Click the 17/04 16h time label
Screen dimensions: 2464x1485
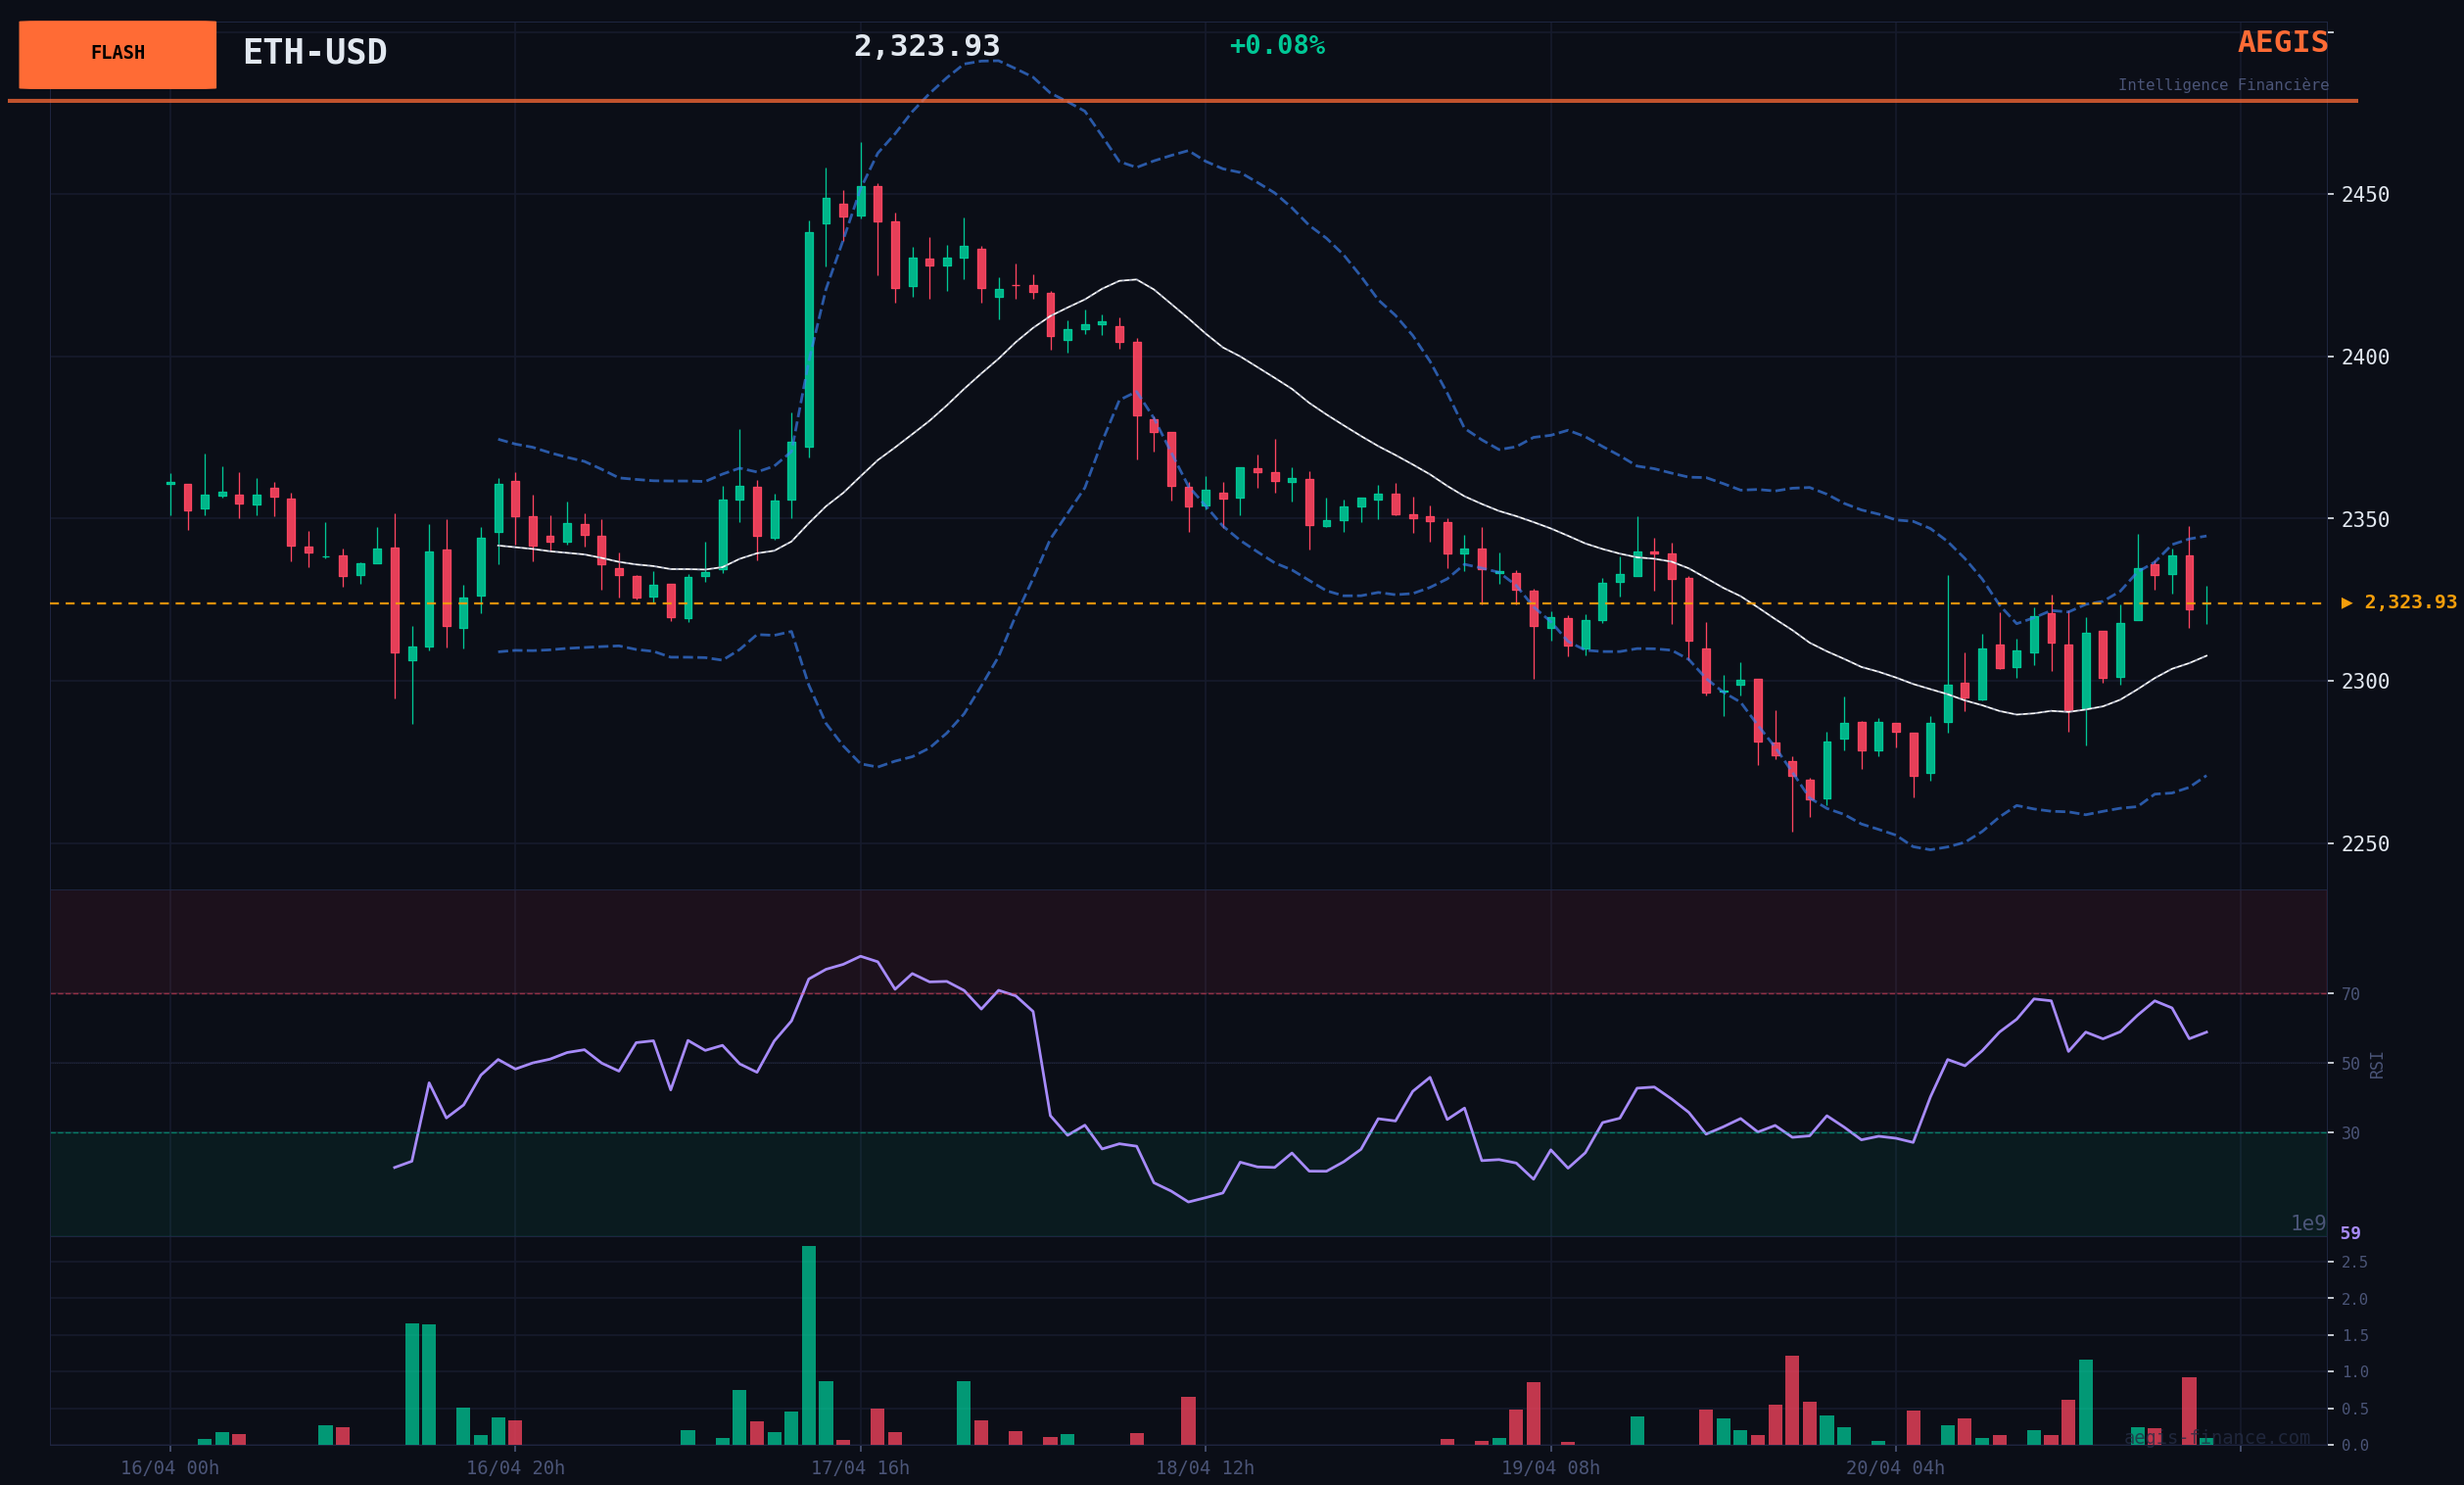[x=859, y=1468]
